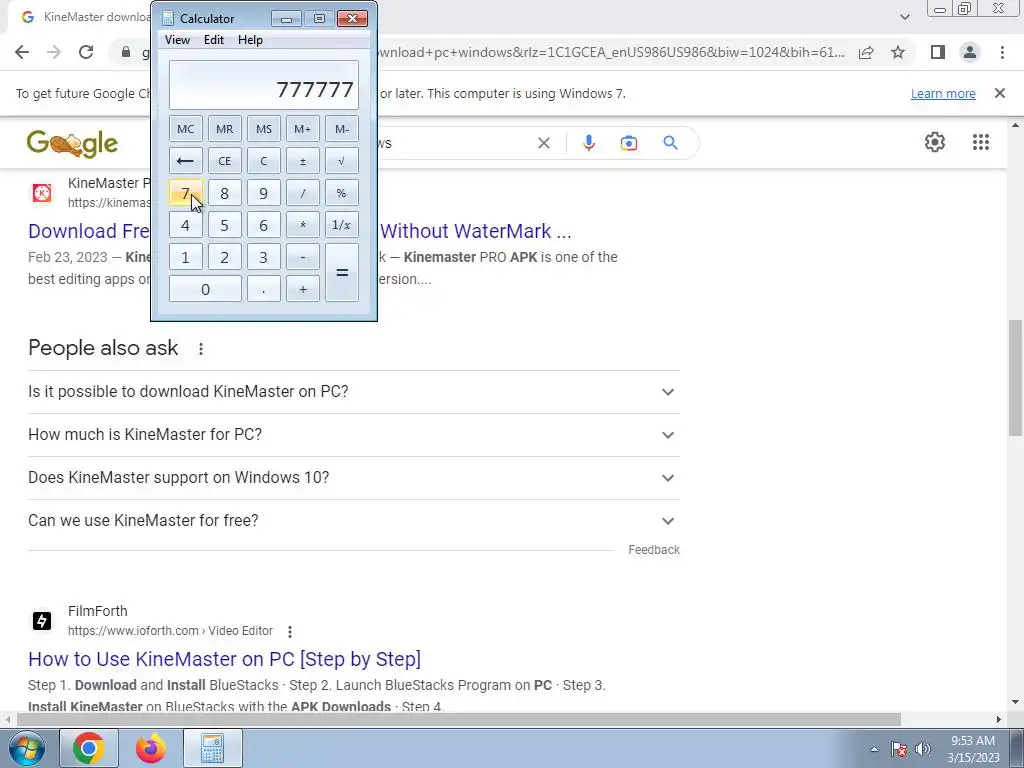Screen dimensions: 1024x768
Task: Expand 'Does KineMaster support on Windows 10?'
Action: (x=353, y=478)
